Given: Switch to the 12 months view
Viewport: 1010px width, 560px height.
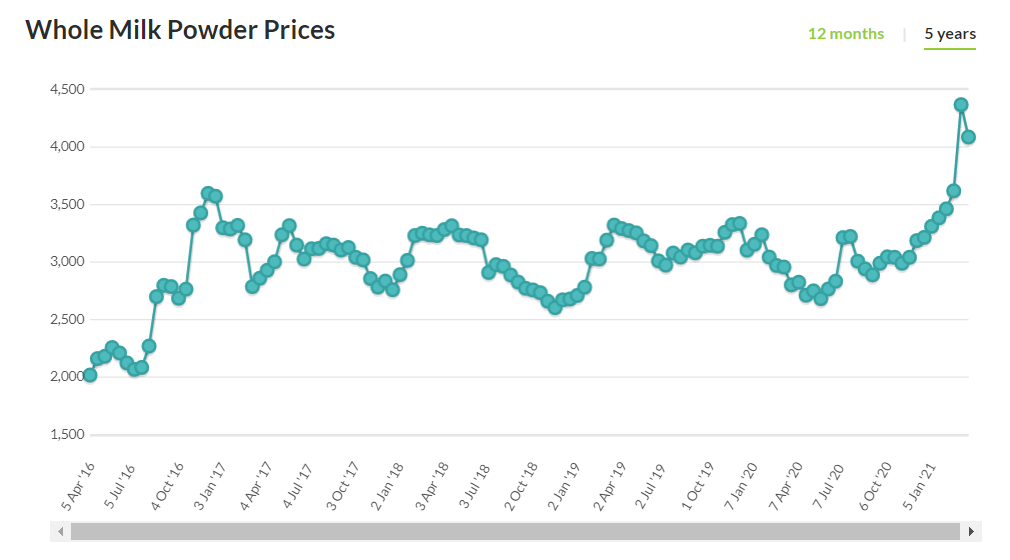Looking at the screenshot, I should coord(845,34).
